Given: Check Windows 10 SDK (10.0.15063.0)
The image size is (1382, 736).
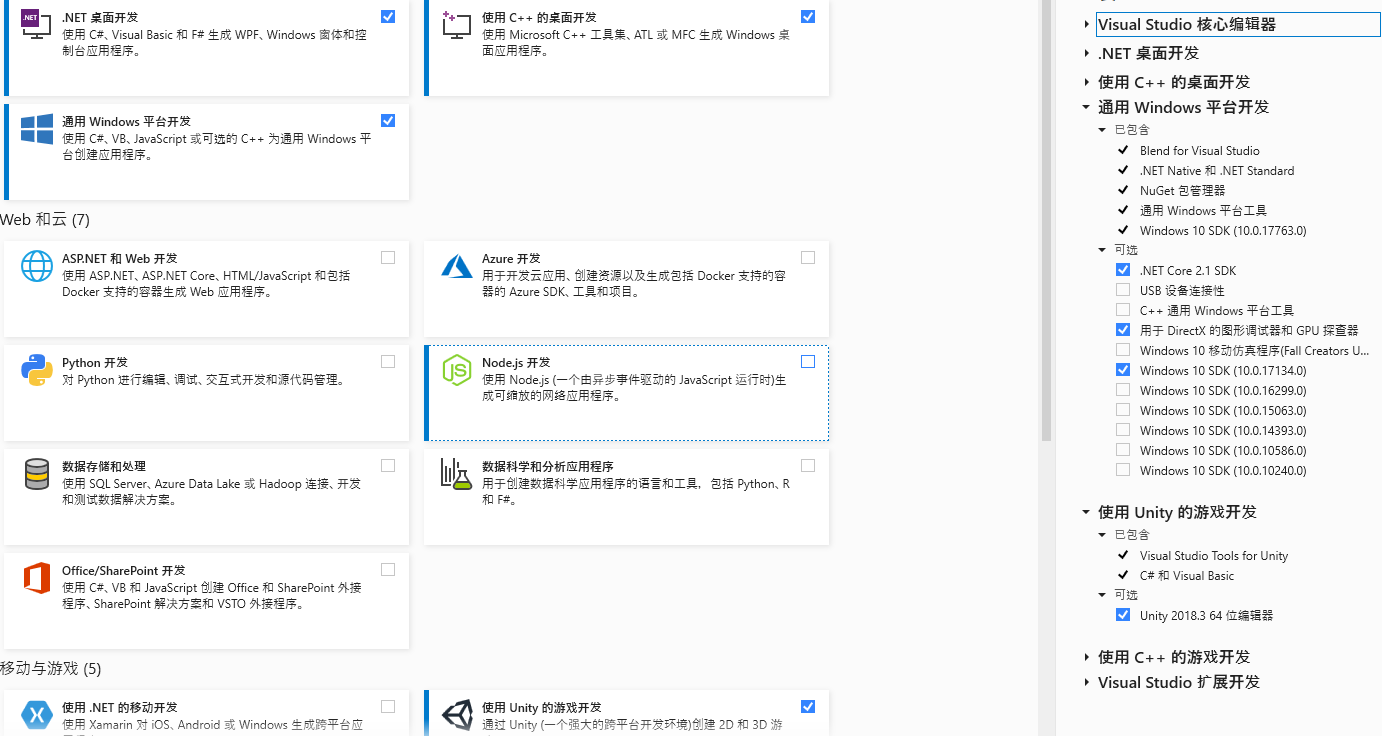Looking at the screenshot, I should point(1123,410).
